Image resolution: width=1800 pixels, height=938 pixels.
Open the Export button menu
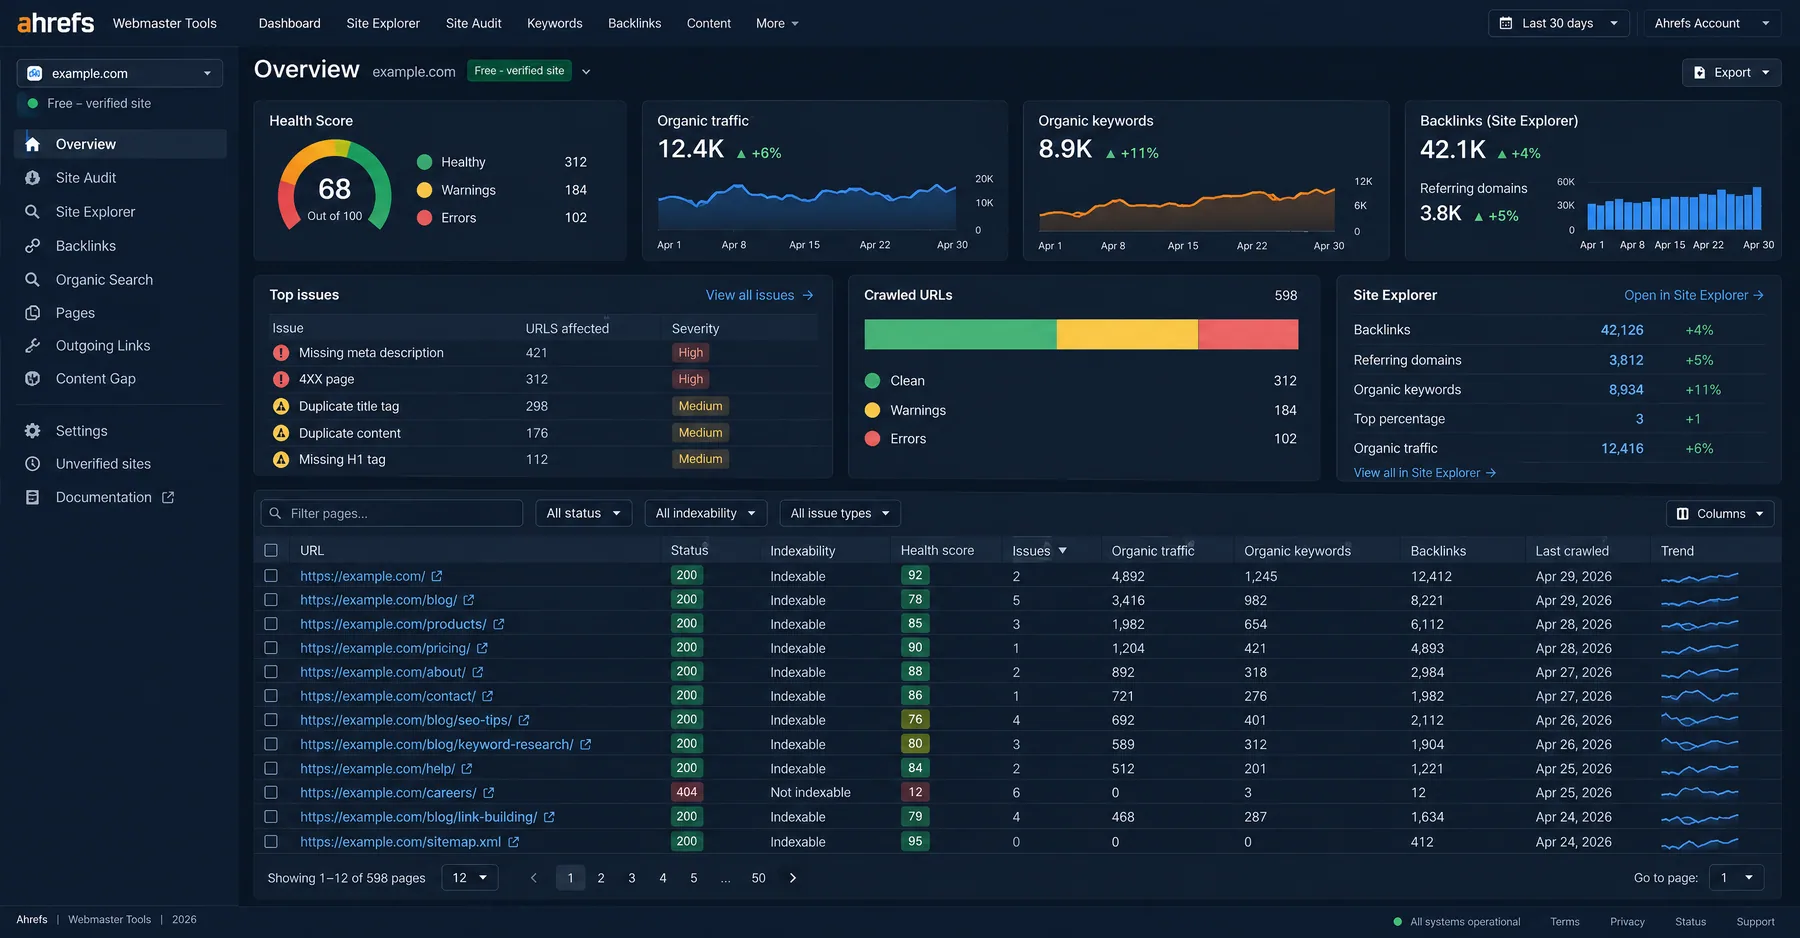point(1732,73)
